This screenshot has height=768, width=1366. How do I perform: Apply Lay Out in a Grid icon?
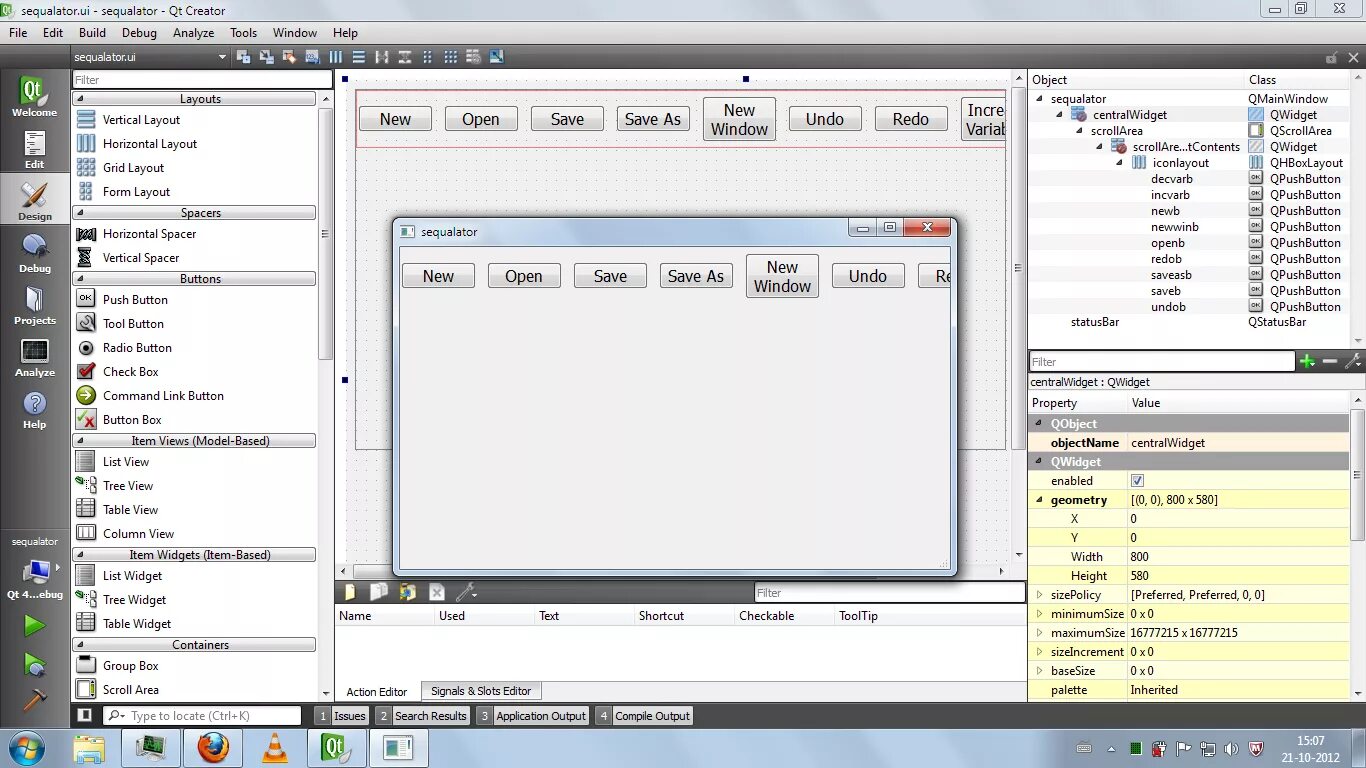click(x=451, y=57)
